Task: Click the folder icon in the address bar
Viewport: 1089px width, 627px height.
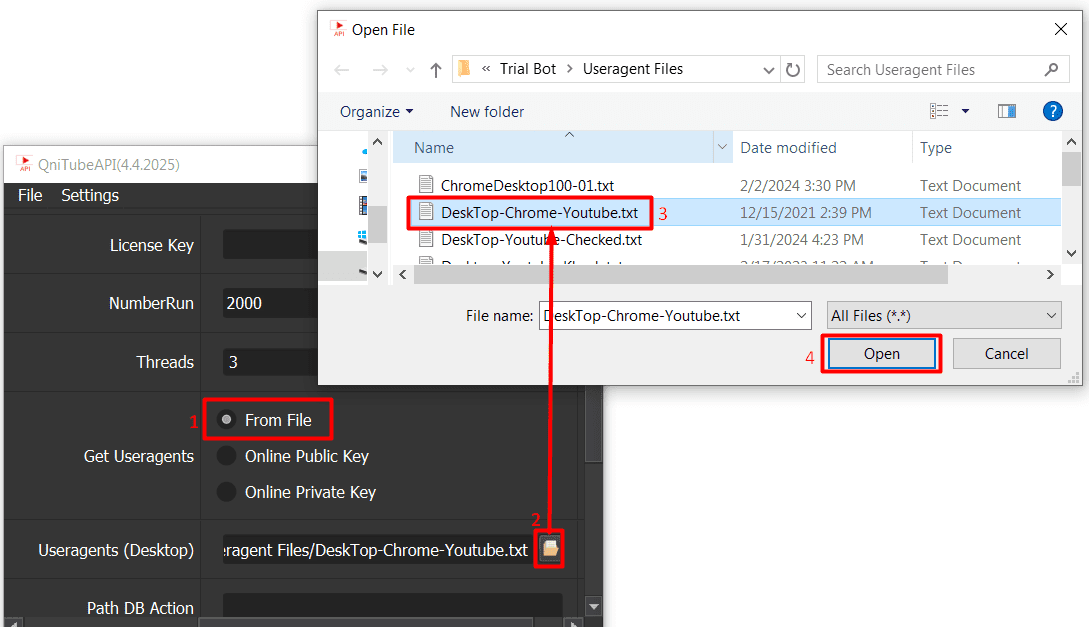Action: [465, 68]
